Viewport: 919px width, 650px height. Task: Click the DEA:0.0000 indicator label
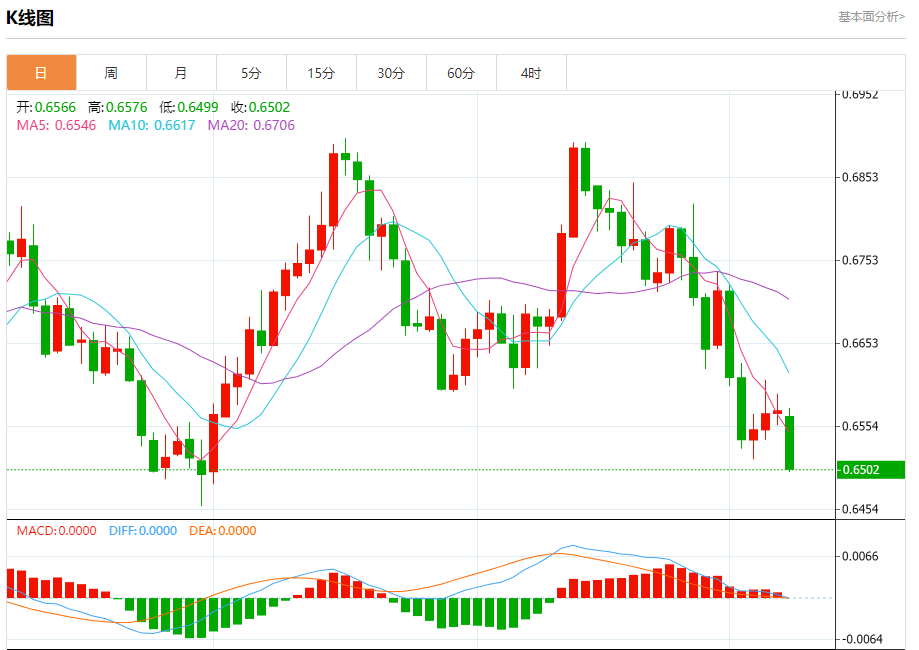coord(223,530)
